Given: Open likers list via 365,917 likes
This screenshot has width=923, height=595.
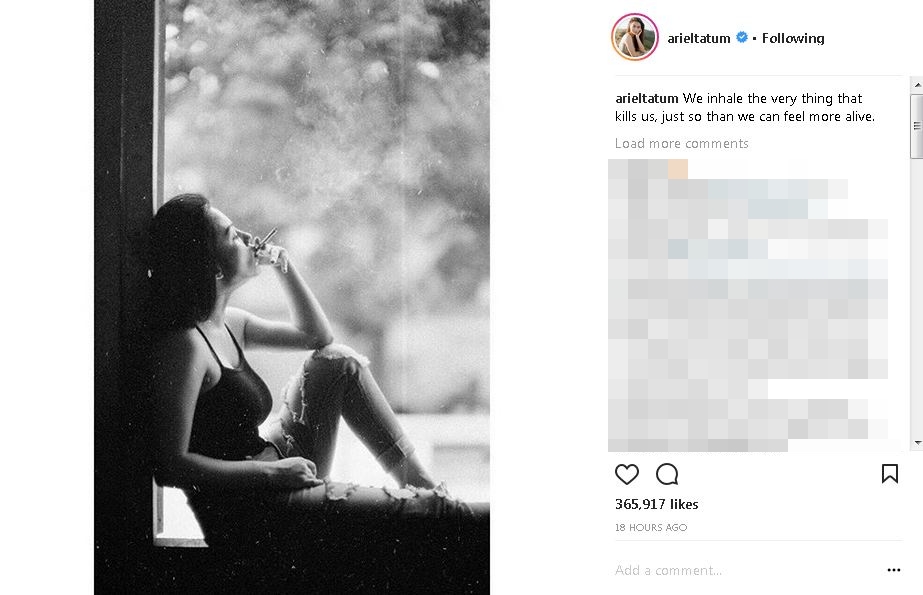Looking at the screenshot, I should coord(656,504).
